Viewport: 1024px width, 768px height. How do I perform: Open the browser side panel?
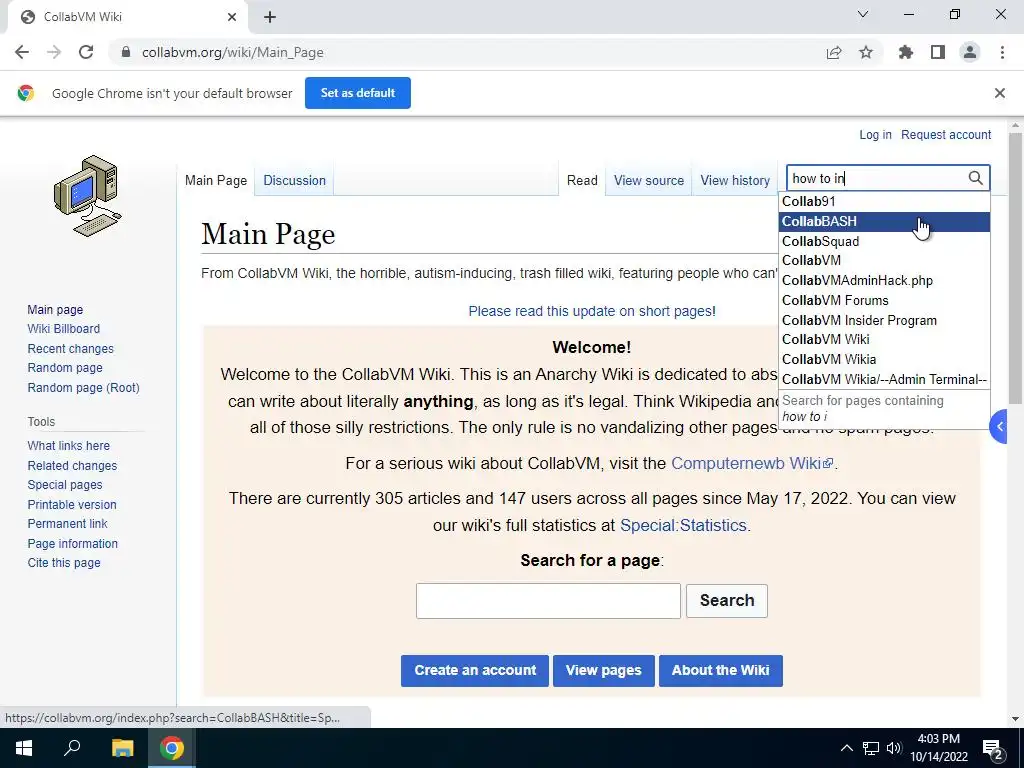pos(938,52)
